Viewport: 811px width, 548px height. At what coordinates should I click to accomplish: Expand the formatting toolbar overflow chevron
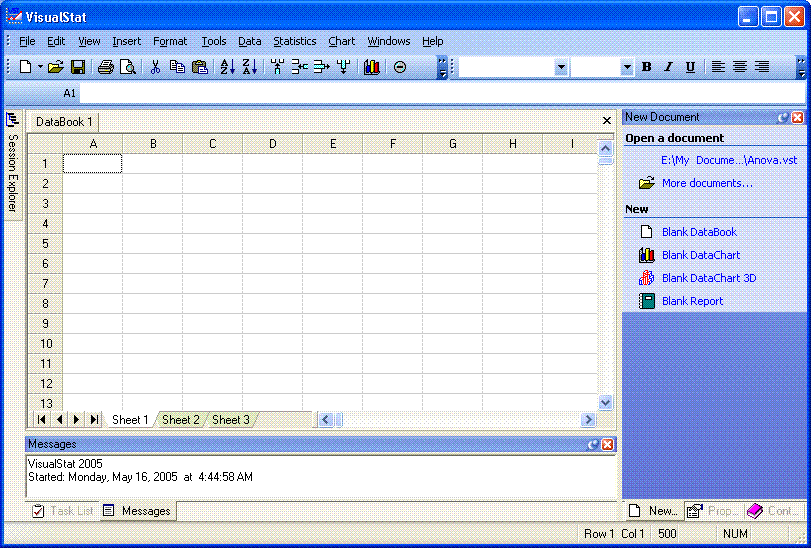click(x=801, y=67)
